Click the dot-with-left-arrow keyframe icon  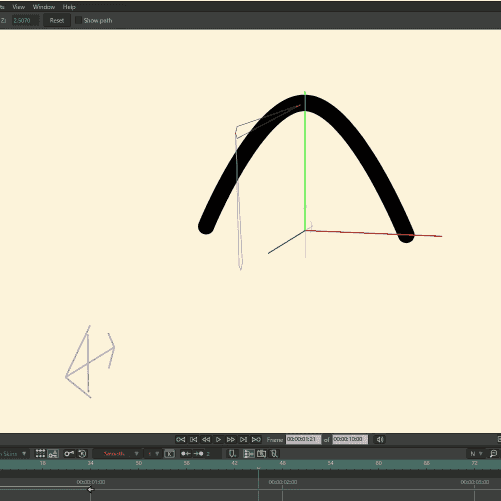(185, 454)
